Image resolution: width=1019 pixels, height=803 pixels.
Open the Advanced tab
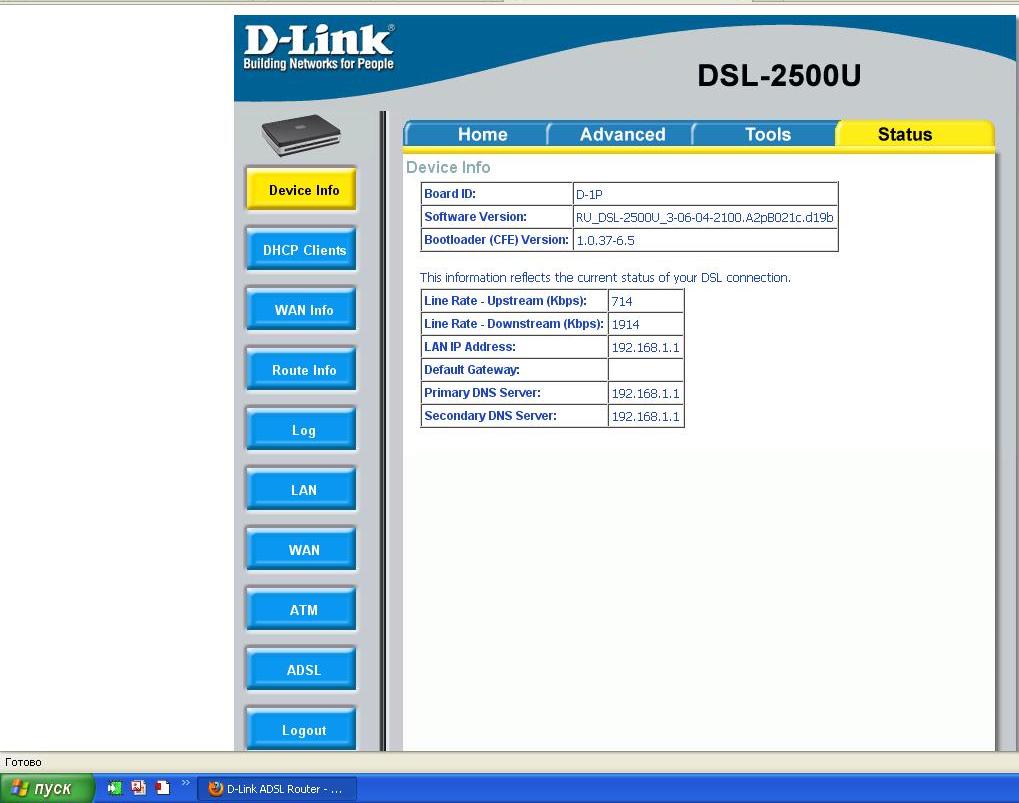[x=622, y=134]
